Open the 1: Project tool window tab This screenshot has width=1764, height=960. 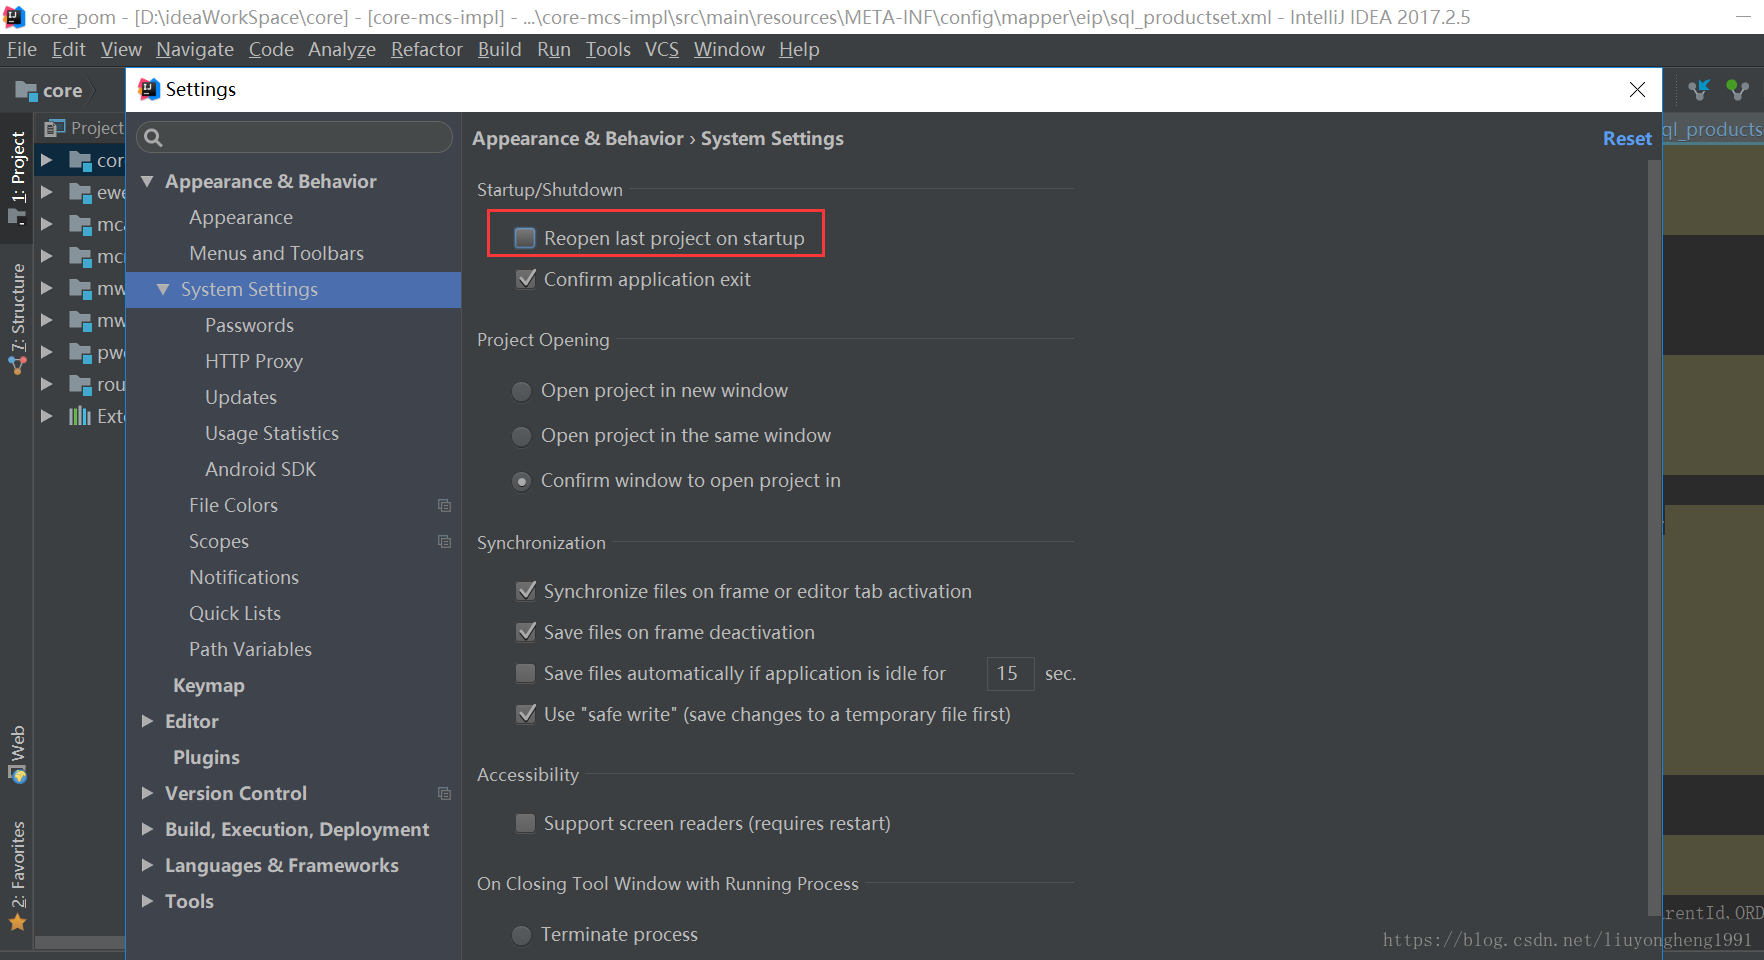pos(18,178)
